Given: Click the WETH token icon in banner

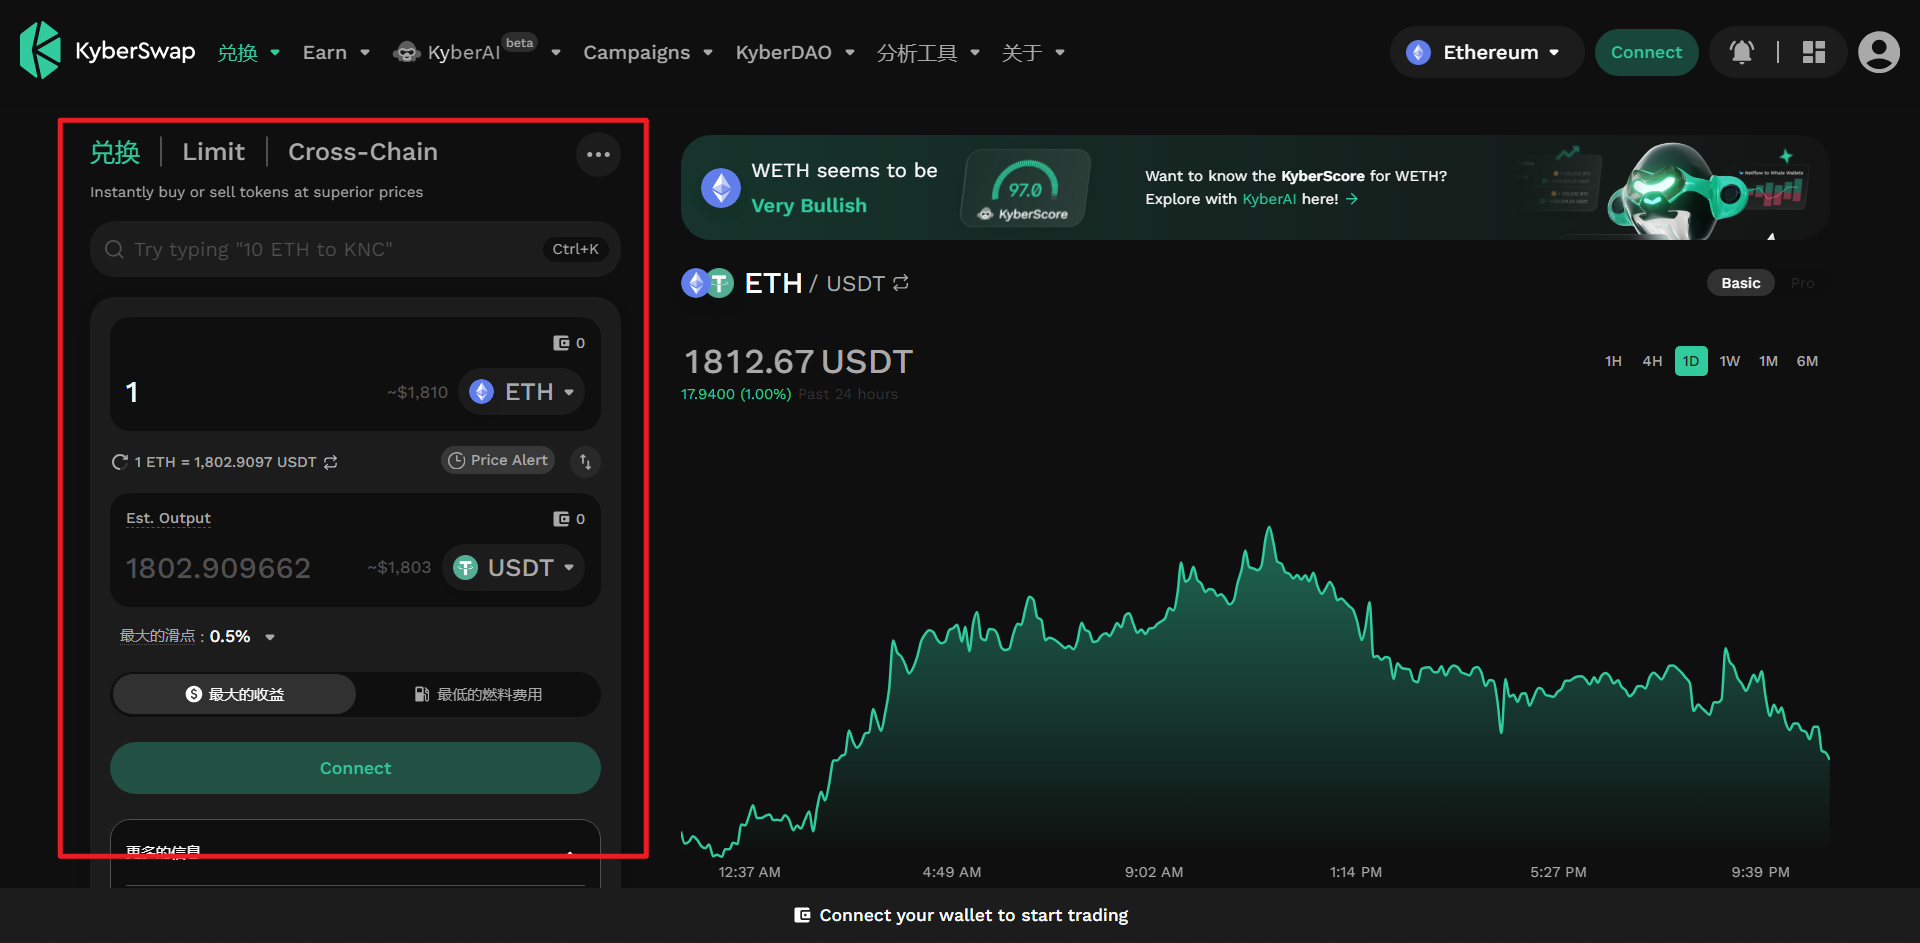Looking at the screenshot, I should [720, 187].
